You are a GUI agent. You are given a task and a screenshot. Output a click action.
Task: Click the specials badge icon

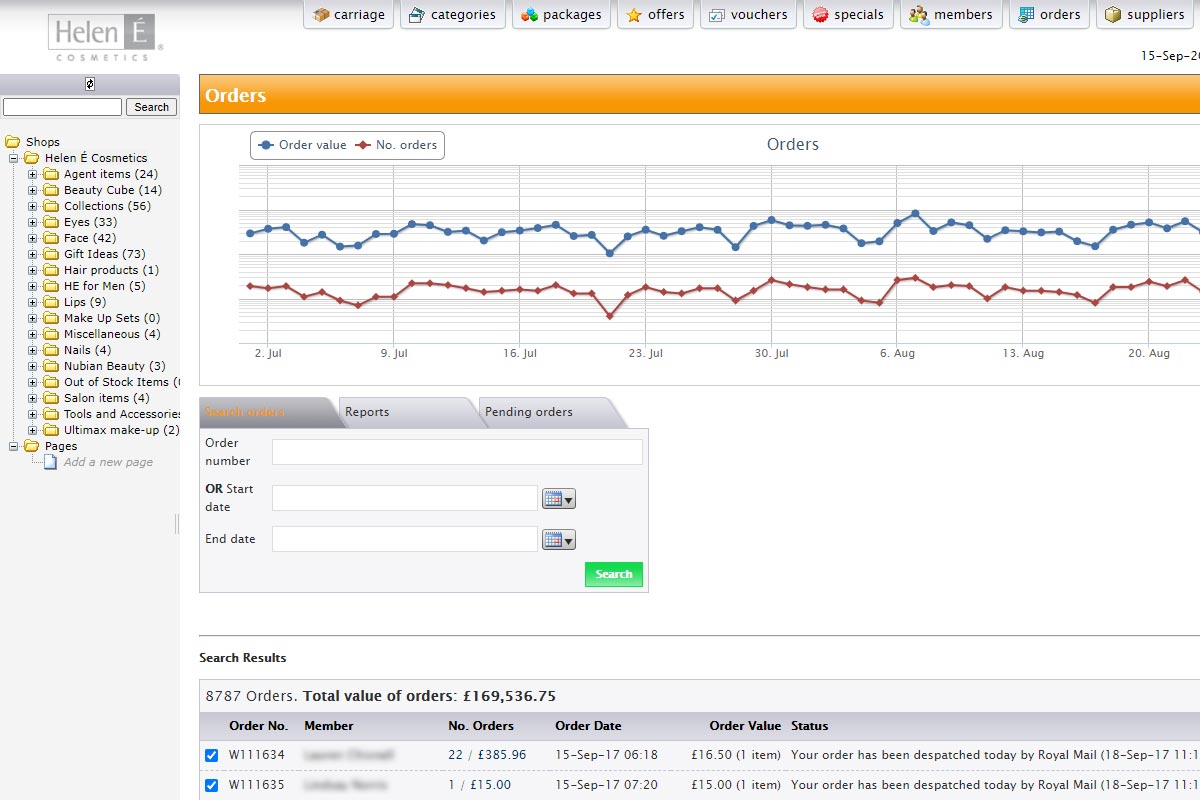pyautogui.click(x=820, y=15)
